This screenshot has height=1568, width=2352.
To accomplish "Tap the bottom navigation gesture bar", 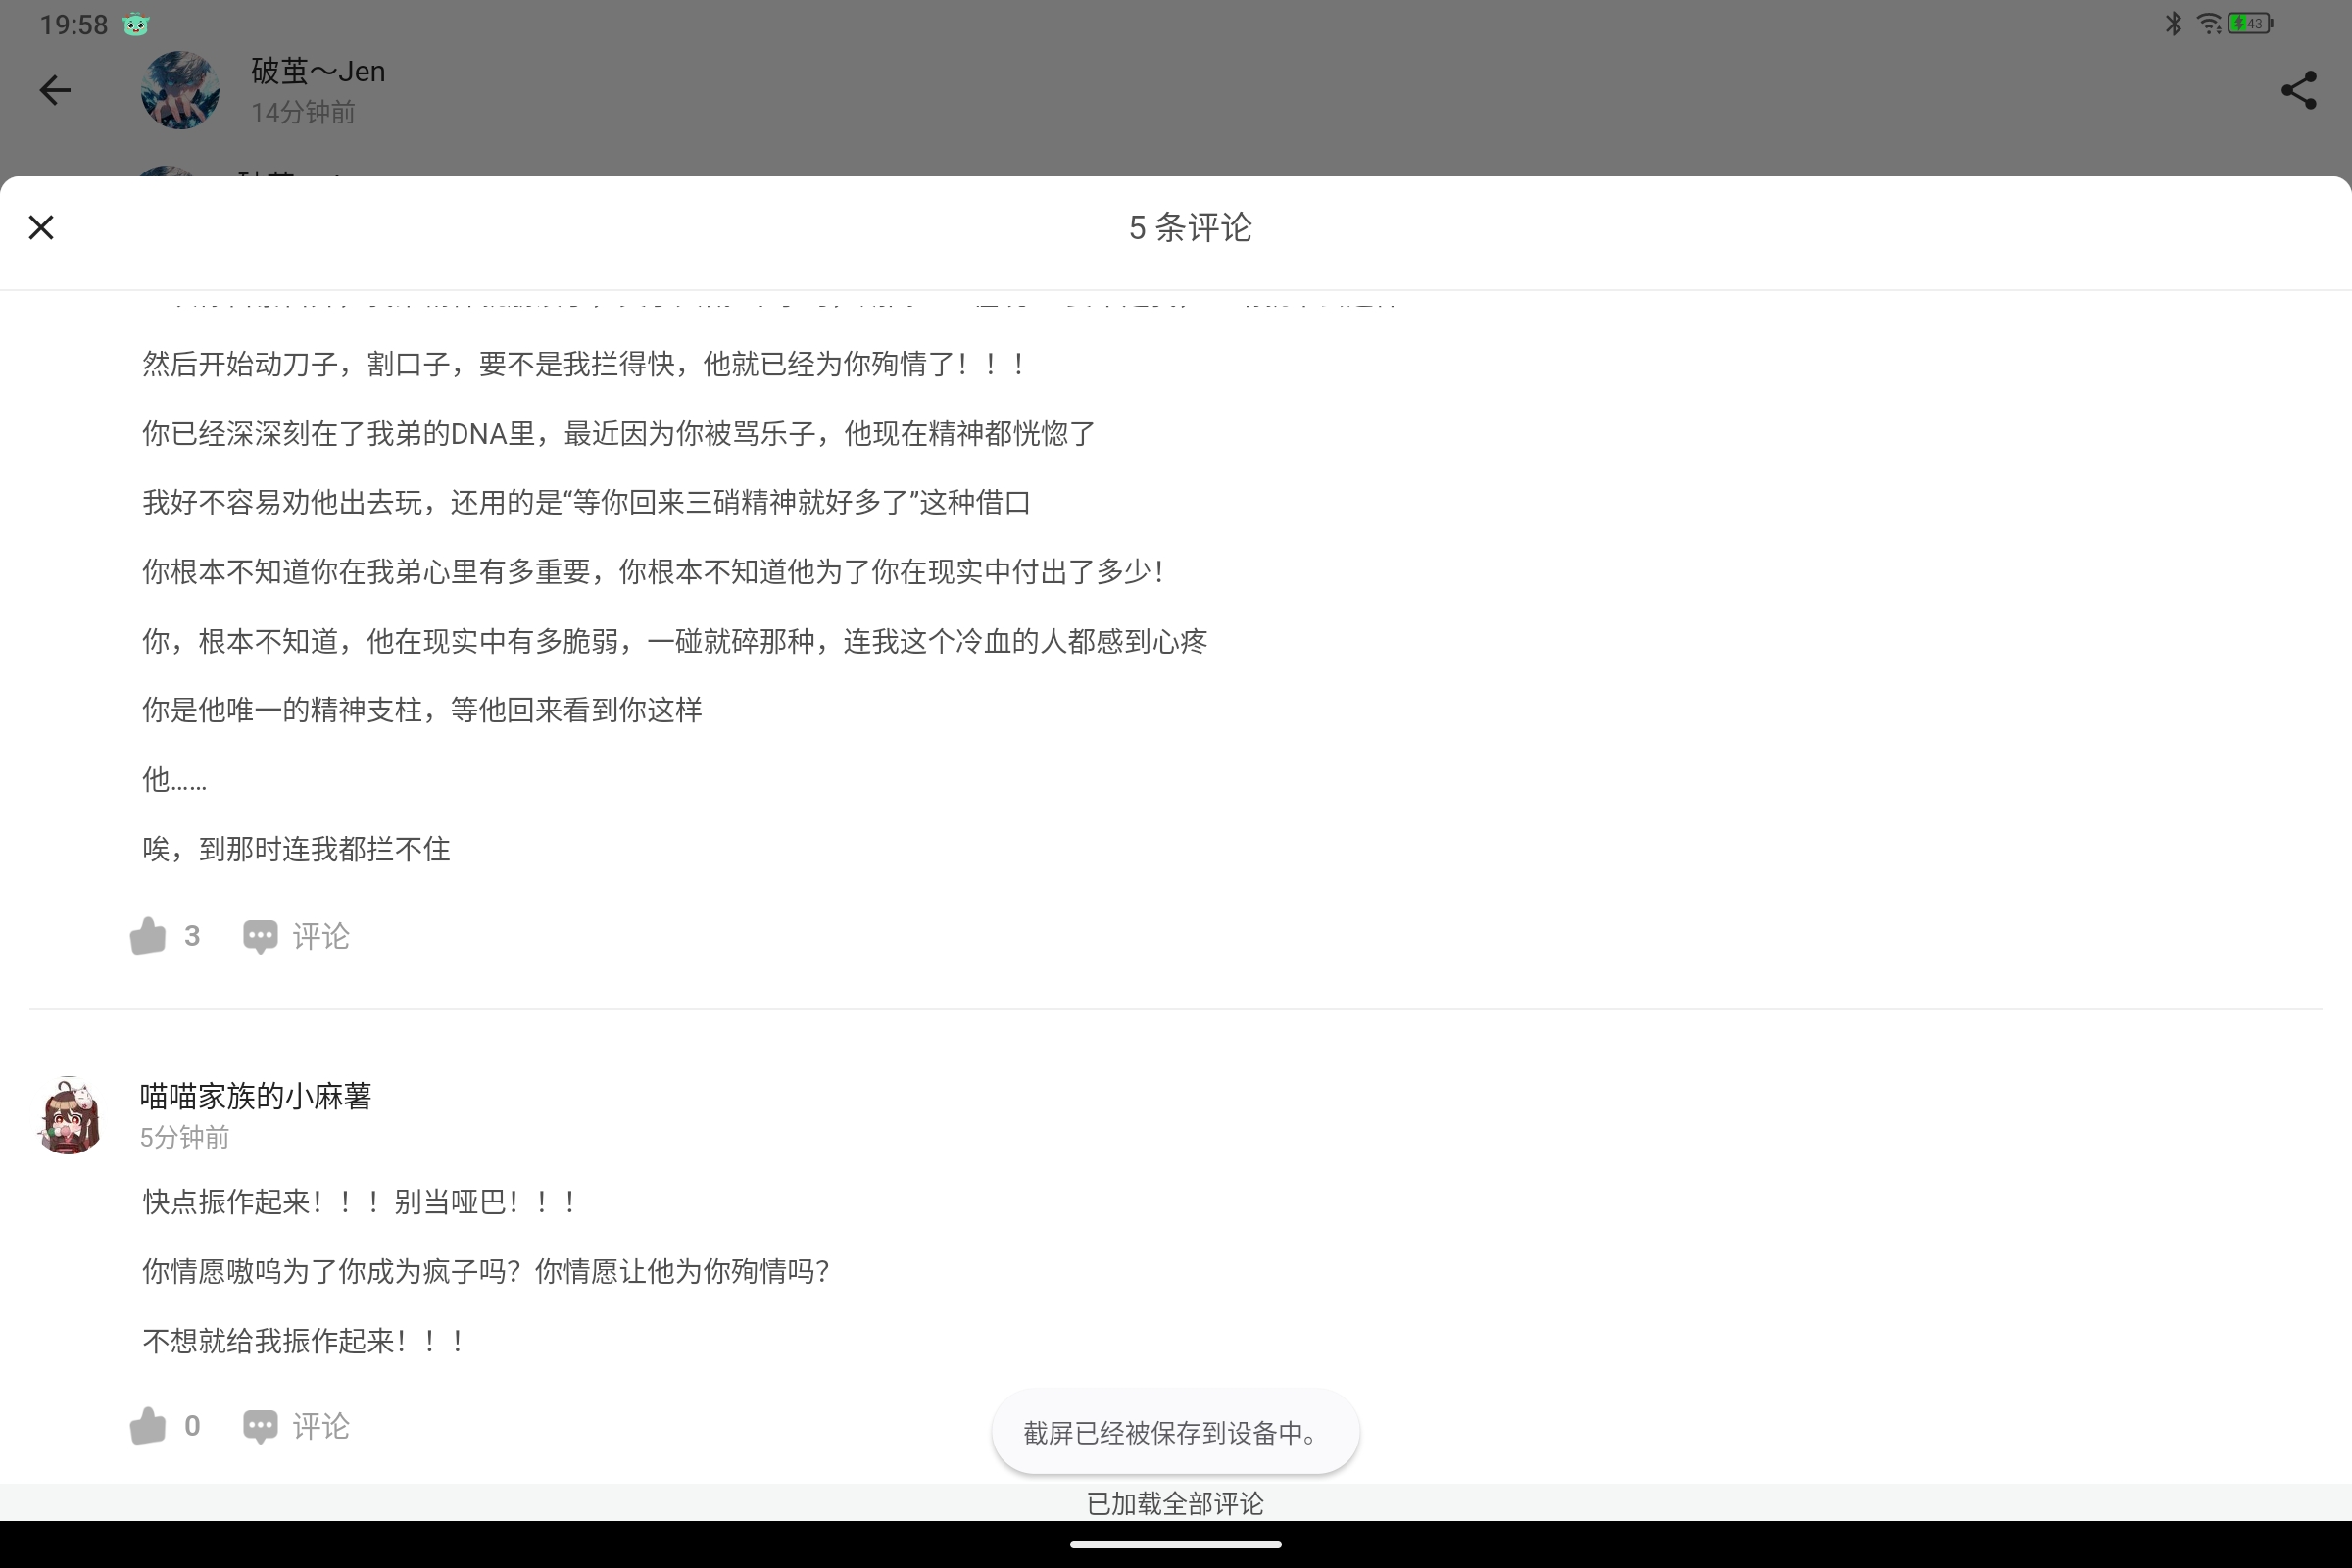I will pyautogui.click(x=1176, y=1544).
